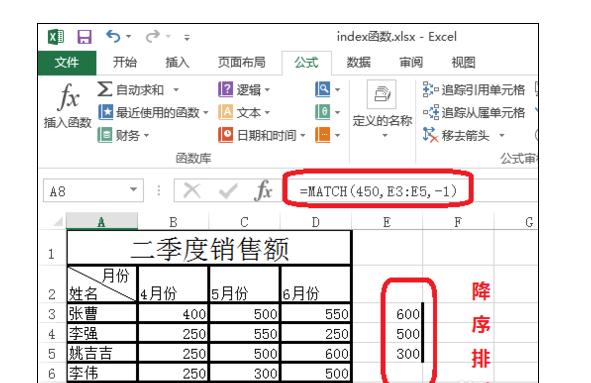Click the Save floppy disk icon
This screenshot has width=591, height=383.
(x=84, y=37)
